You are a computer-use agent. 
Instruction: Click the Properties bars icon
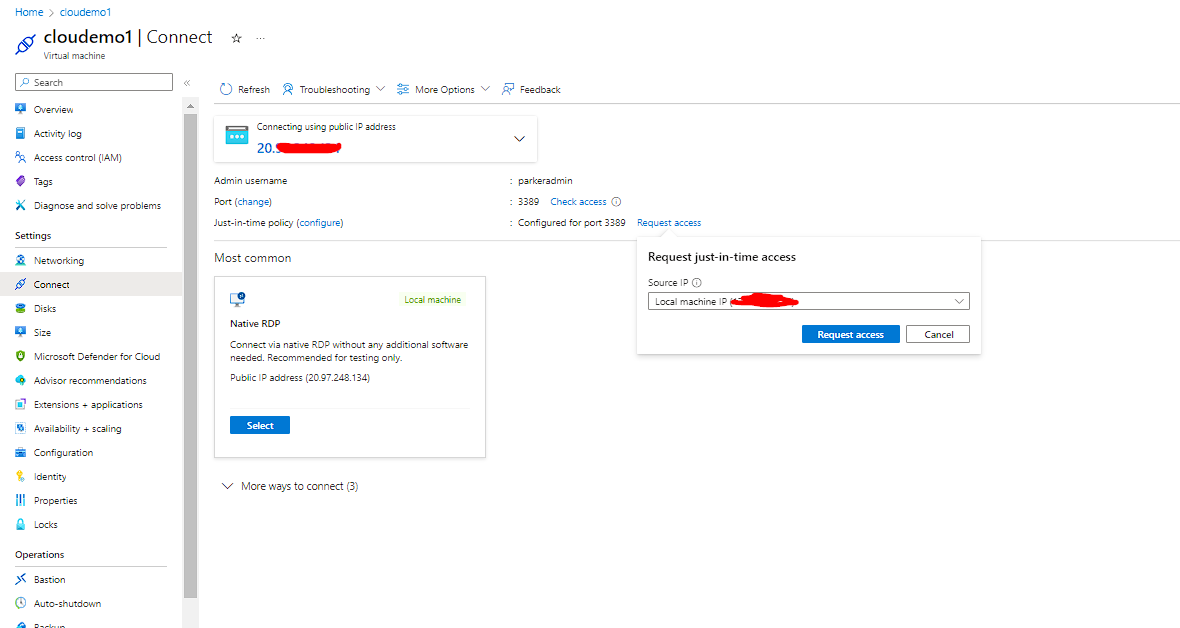[20, 501]
